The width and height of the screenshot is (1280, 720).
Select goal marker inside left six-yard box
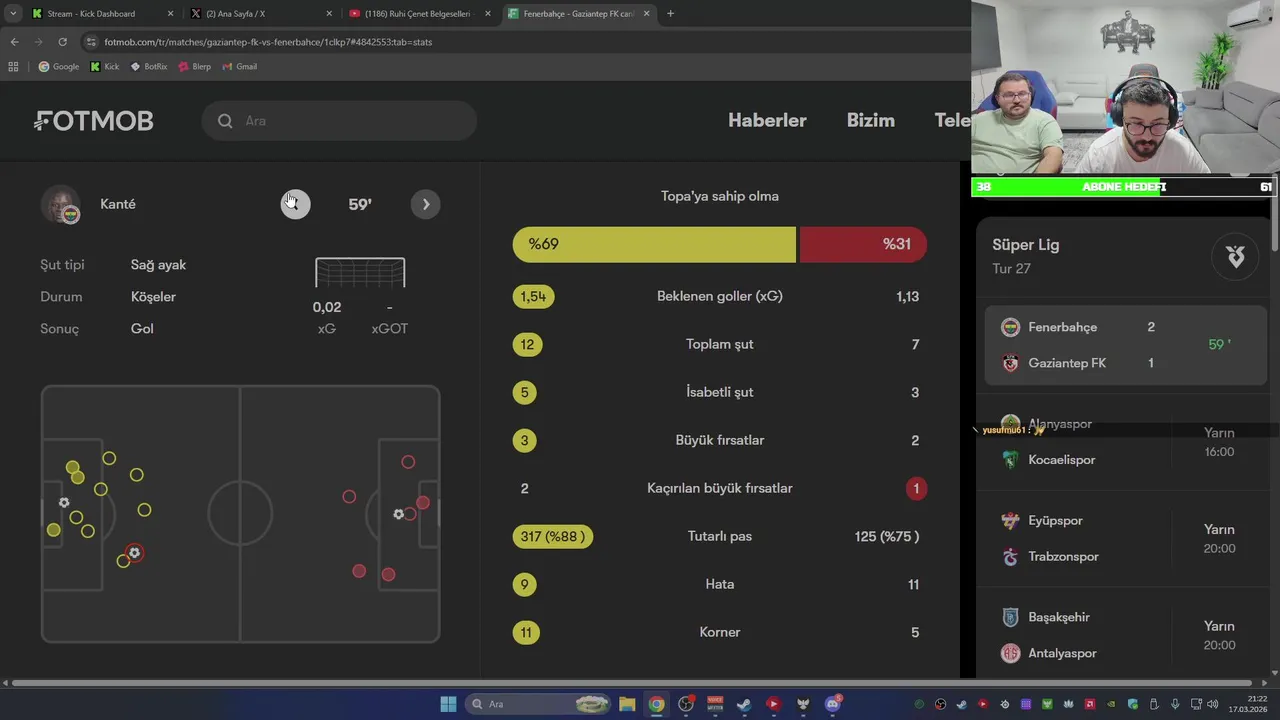point(64,503)
